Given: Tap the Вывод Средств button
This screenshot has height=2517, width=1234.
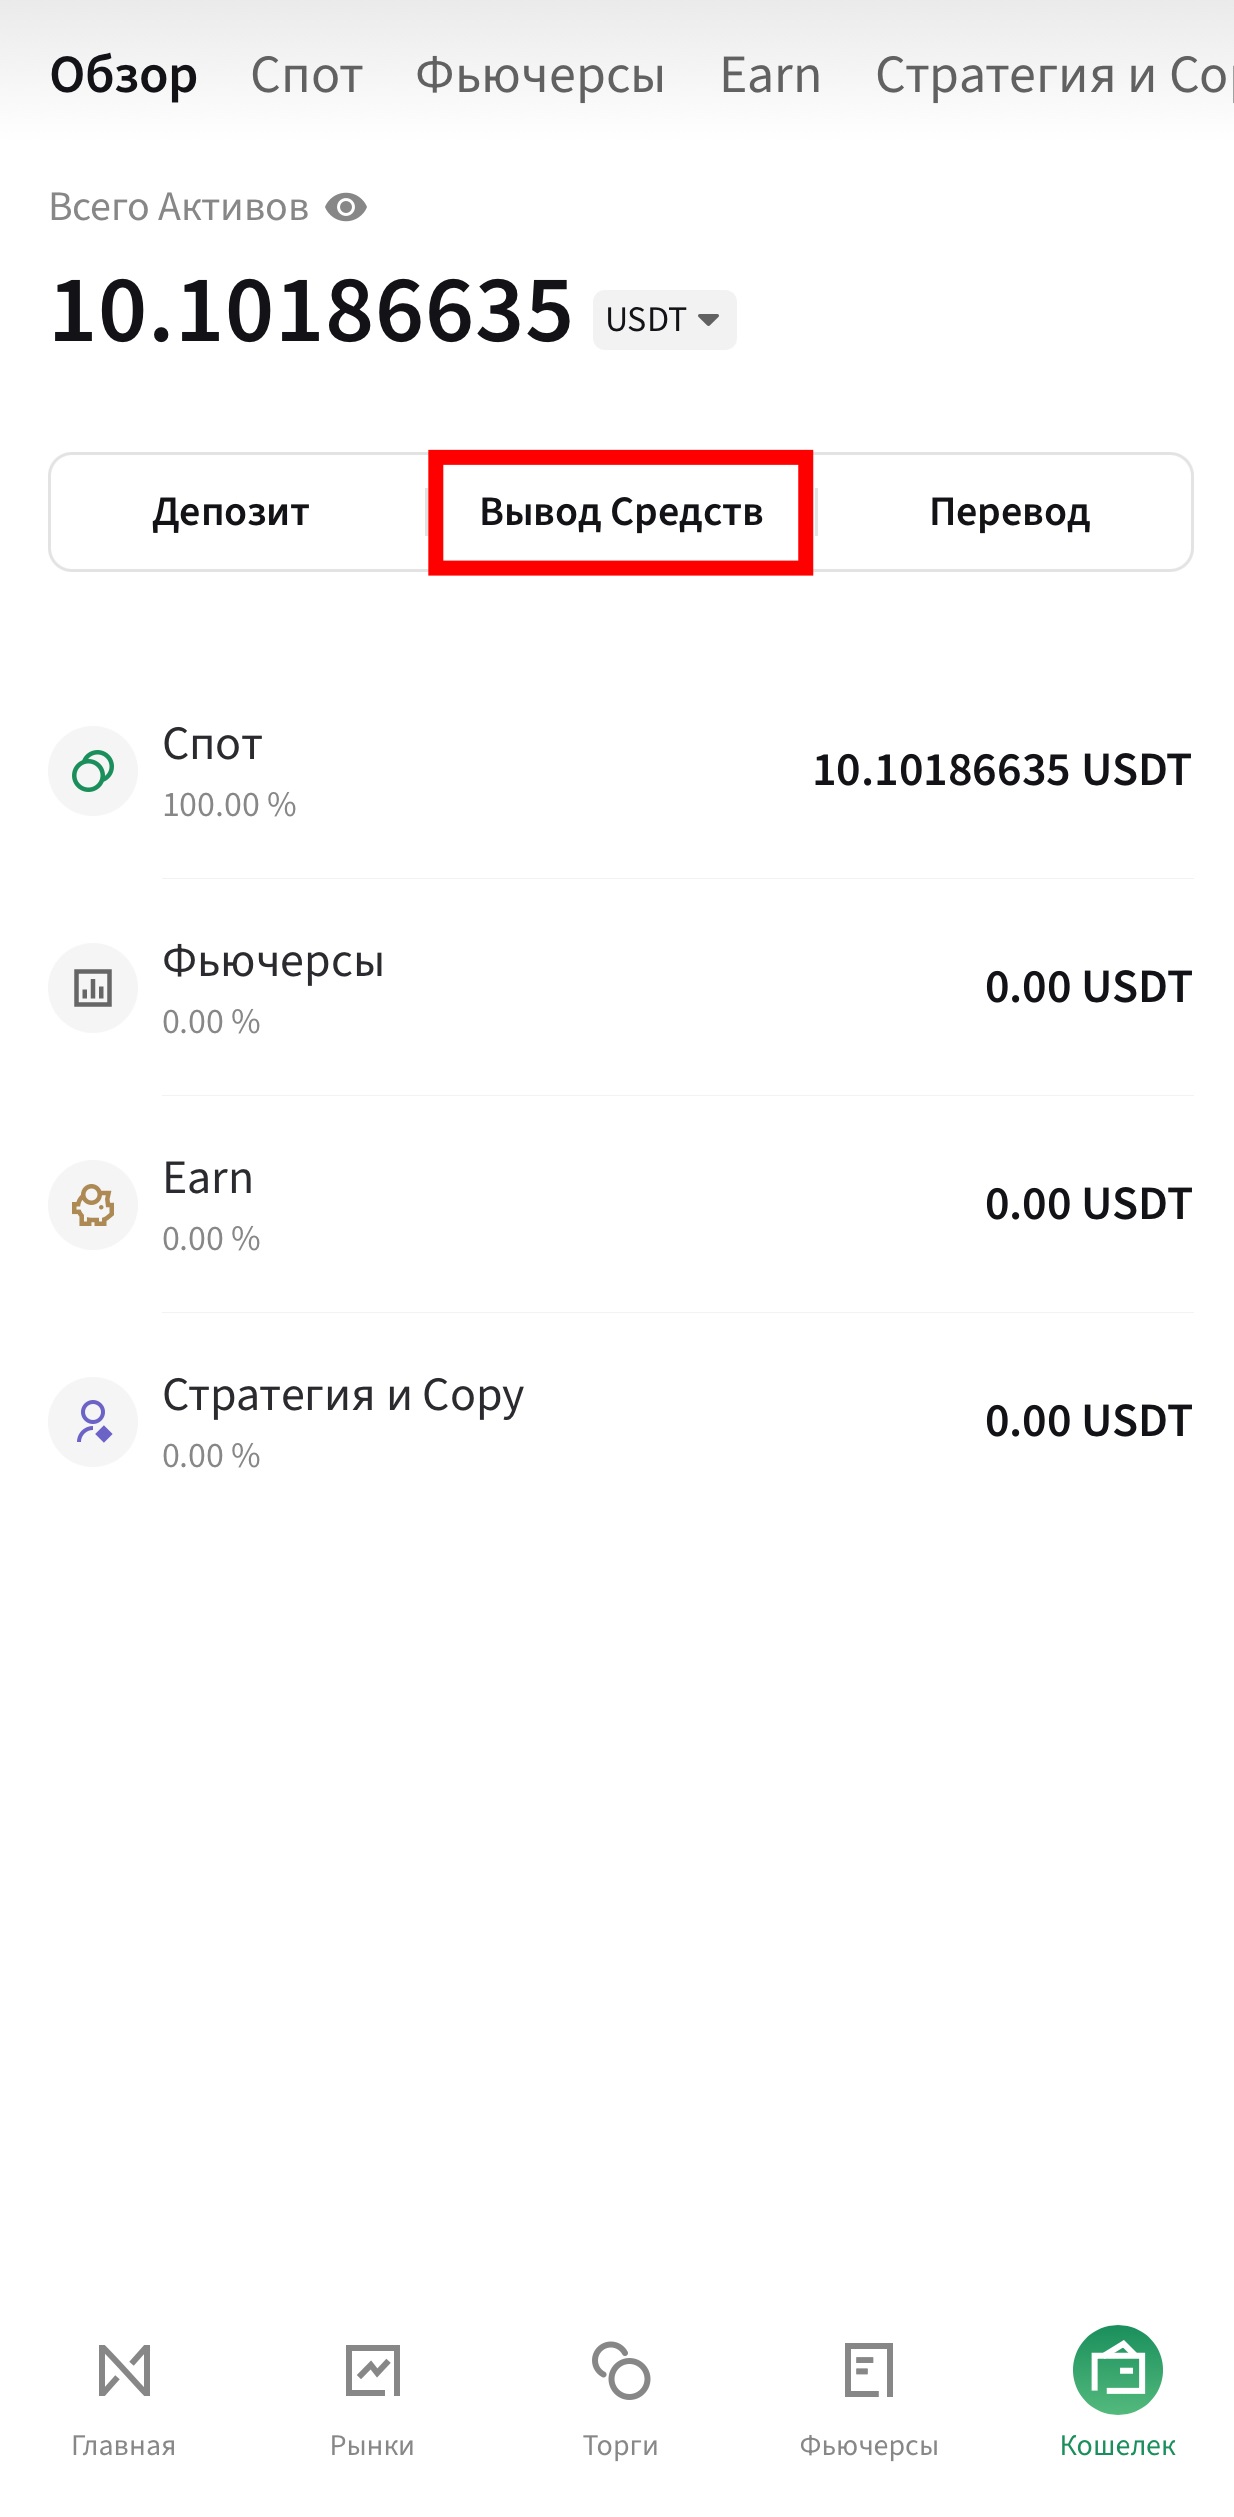Looking at the screenshot, I should click(x=621, y=512).
